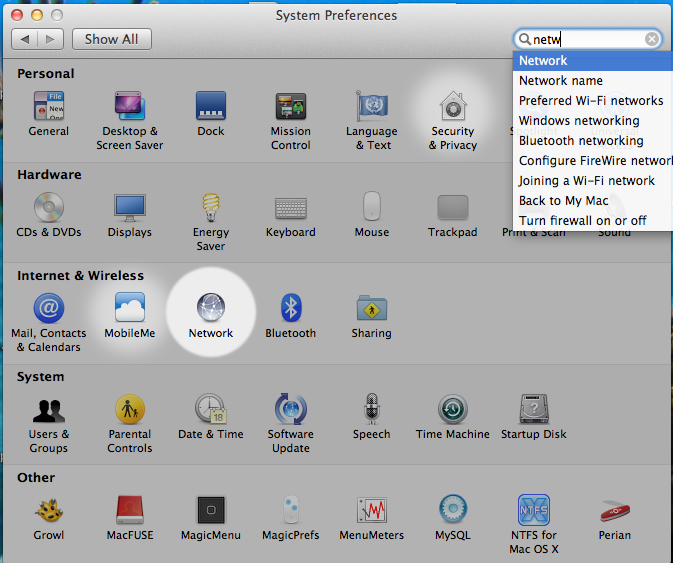
Task: Open Desktop & Screen Saver preferences
Action: (x=130, y=121)
